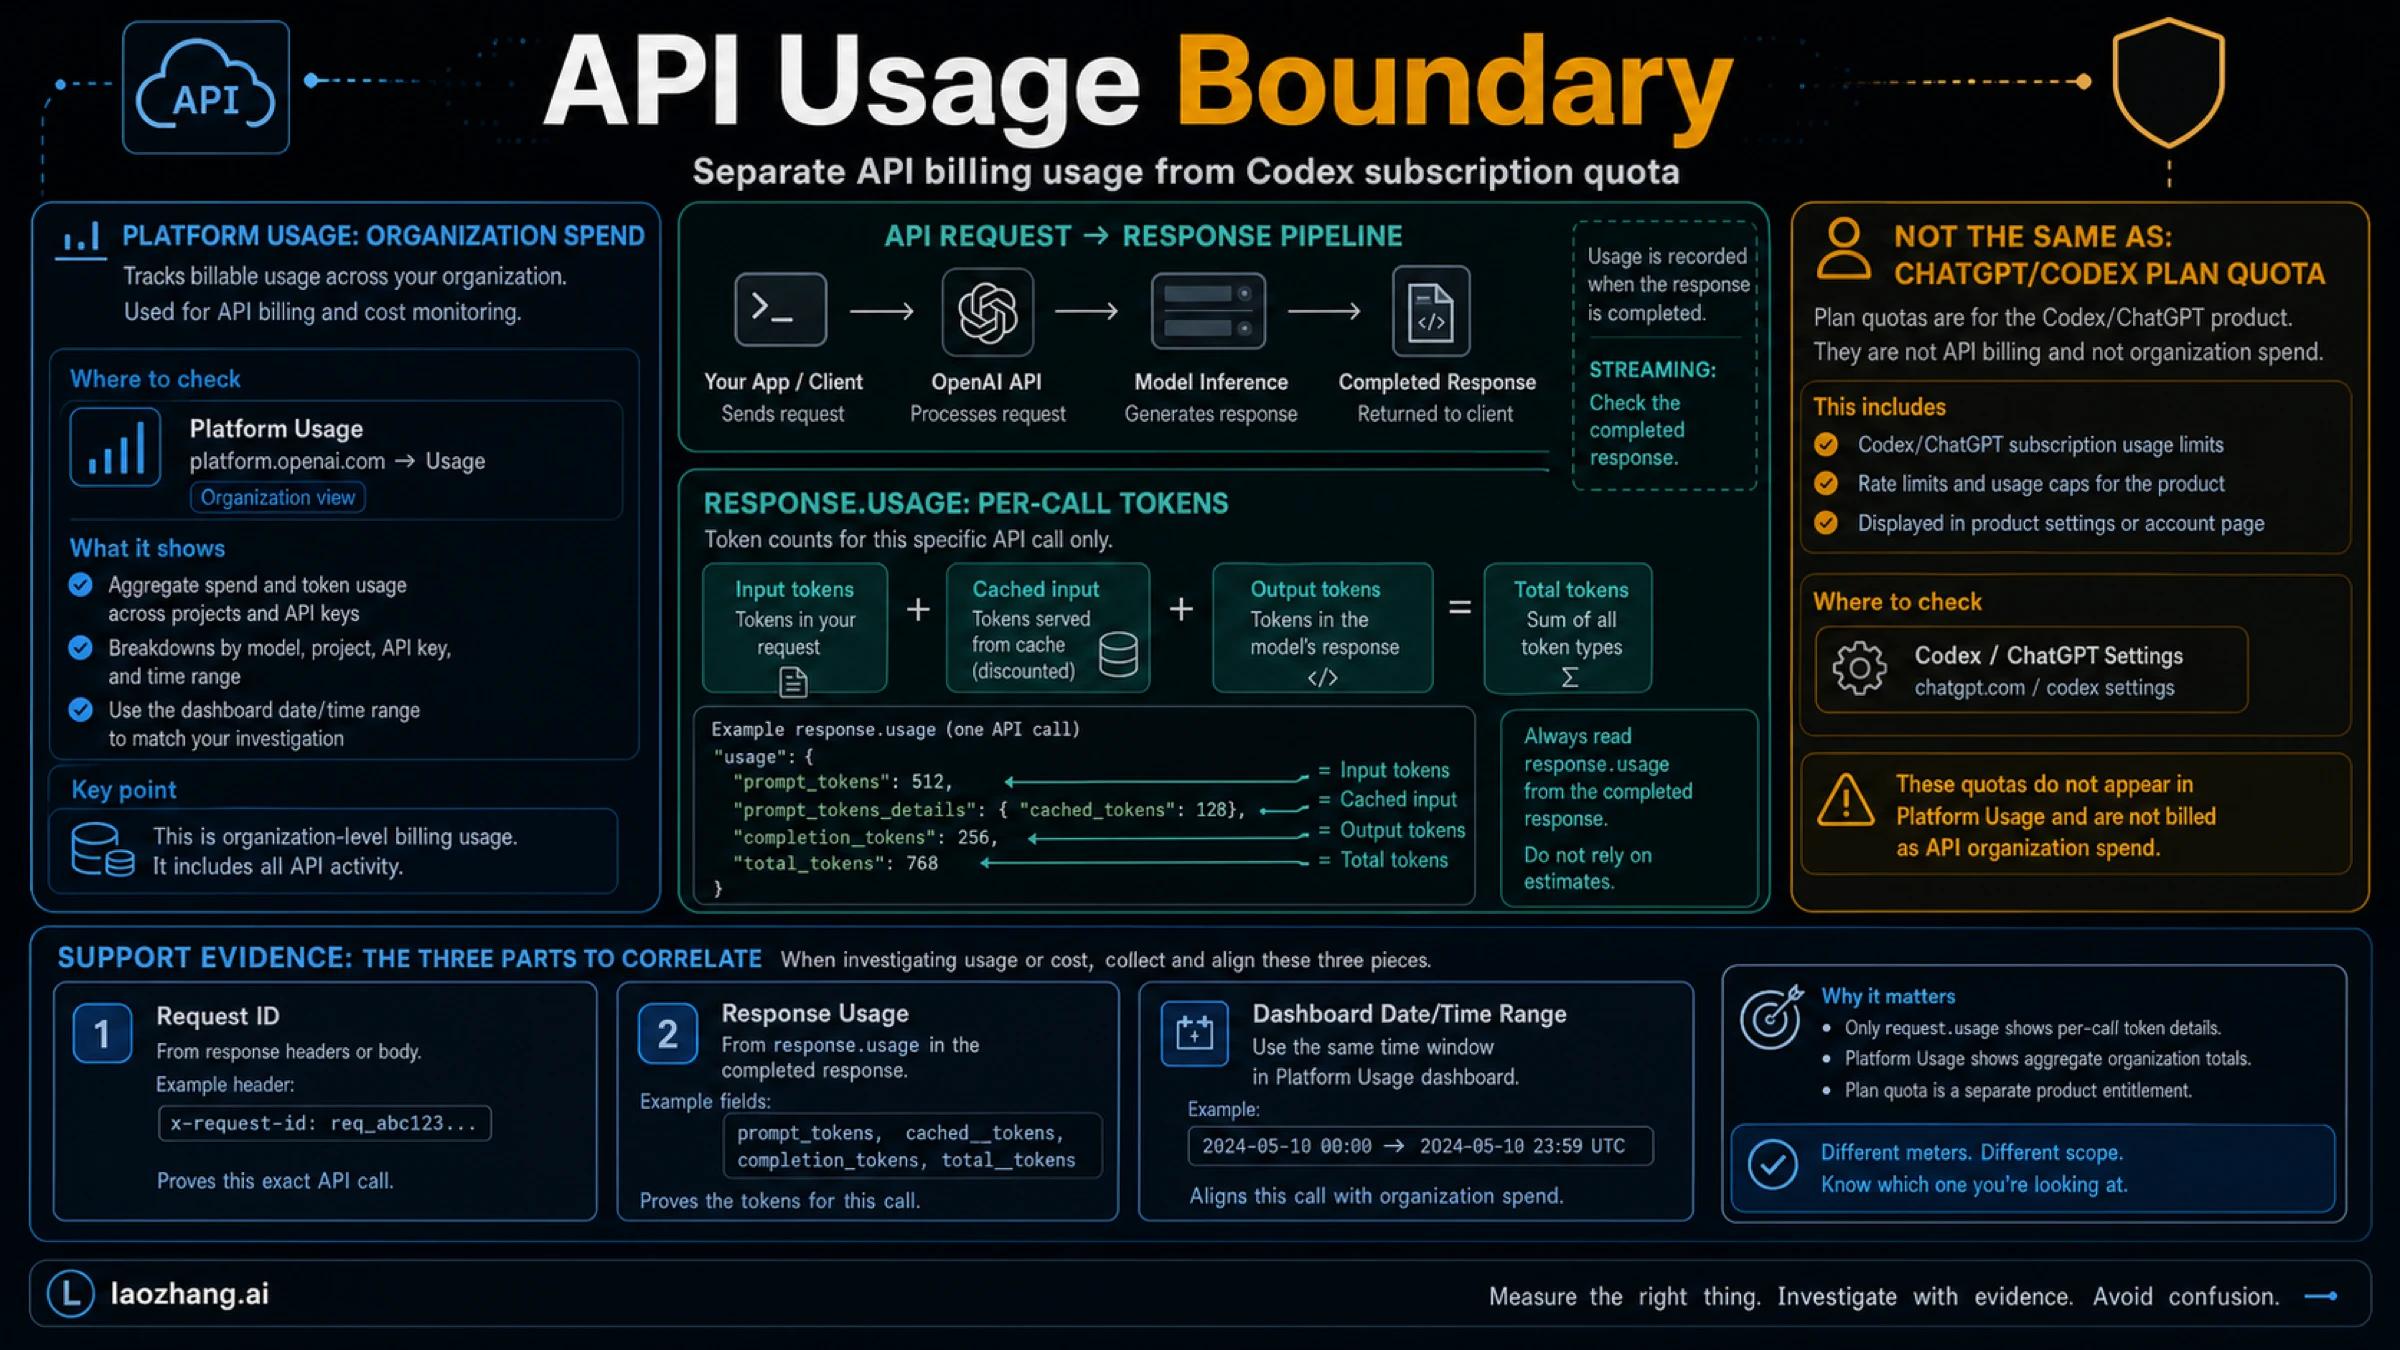Viewport: 2400px width, 1350px height.
Task: Click the Why it matters heading
Action: (x=1888, y=996)
